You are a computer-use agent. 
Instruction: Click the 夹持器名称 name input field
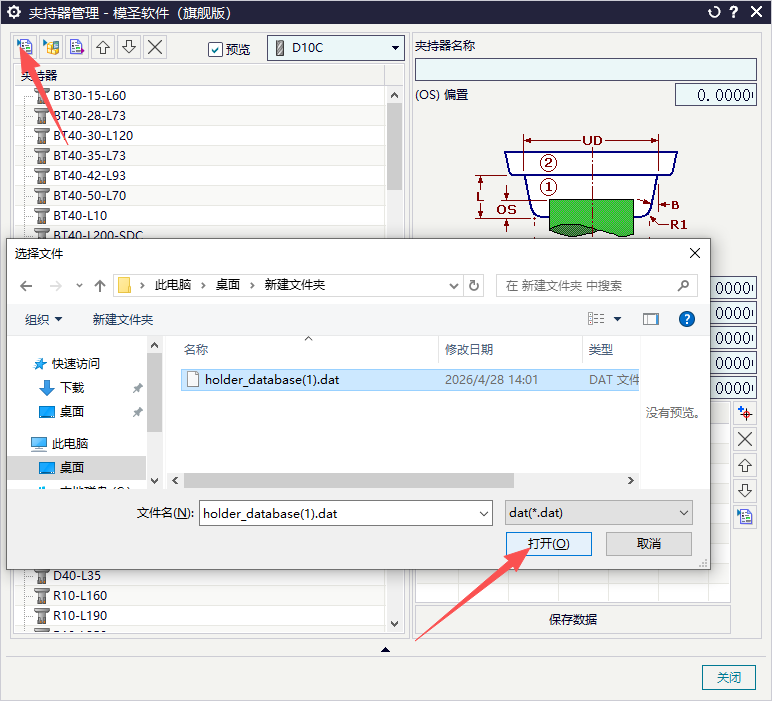[585, 69]
